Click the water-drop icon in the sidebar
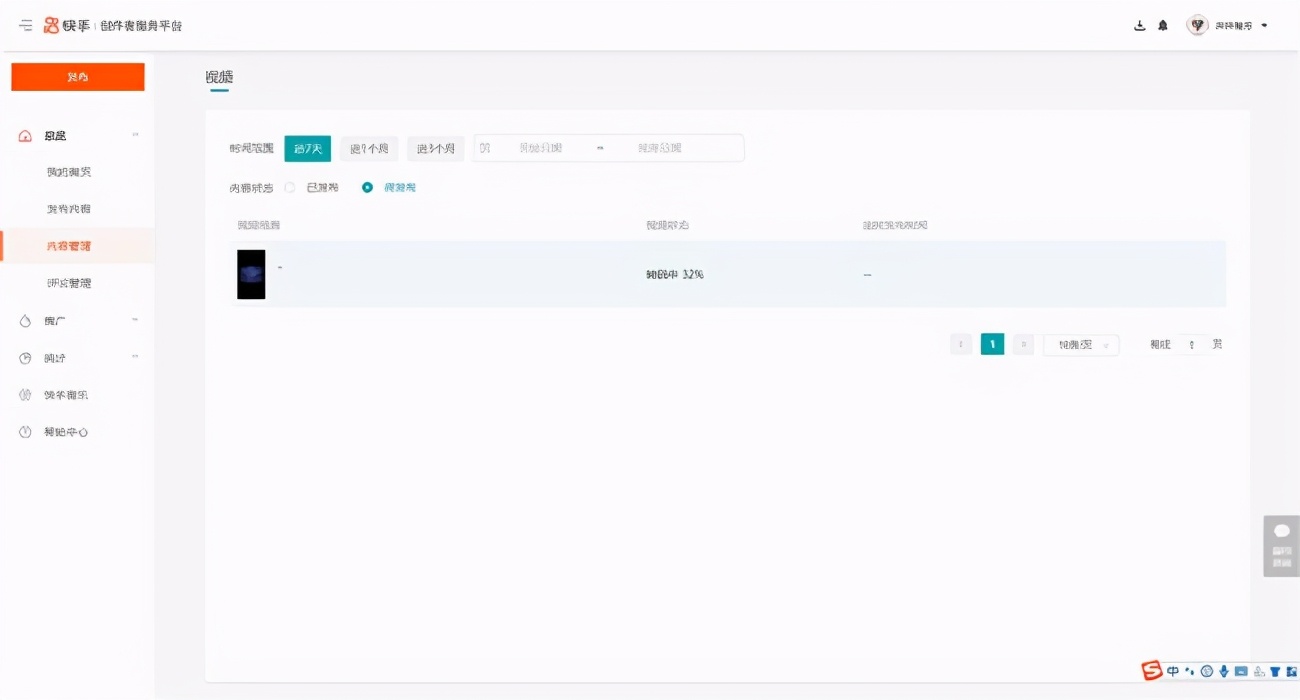Screen dimensions: 1300x700 coord(25,321)
